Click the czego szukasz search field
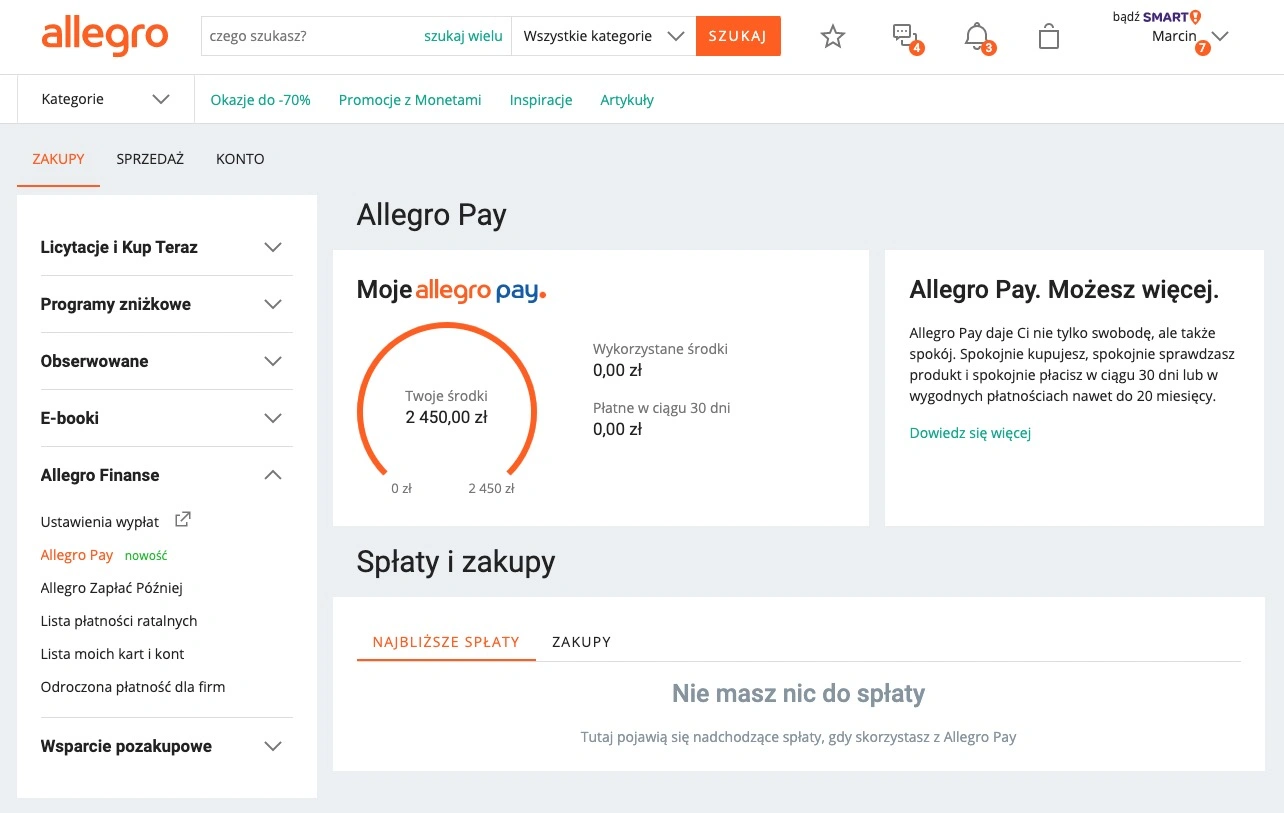The height and width of the screenshot is (813, 1284). [310, 36]
